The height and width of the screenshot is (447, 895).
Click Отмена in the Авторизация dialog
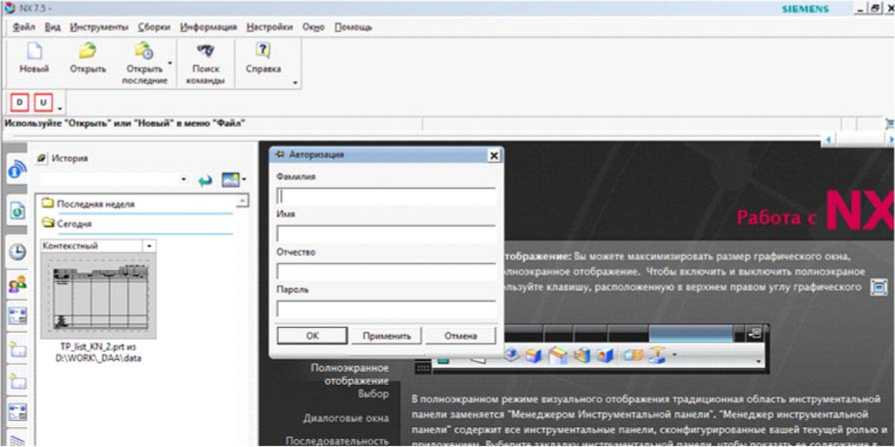[461, 336]
